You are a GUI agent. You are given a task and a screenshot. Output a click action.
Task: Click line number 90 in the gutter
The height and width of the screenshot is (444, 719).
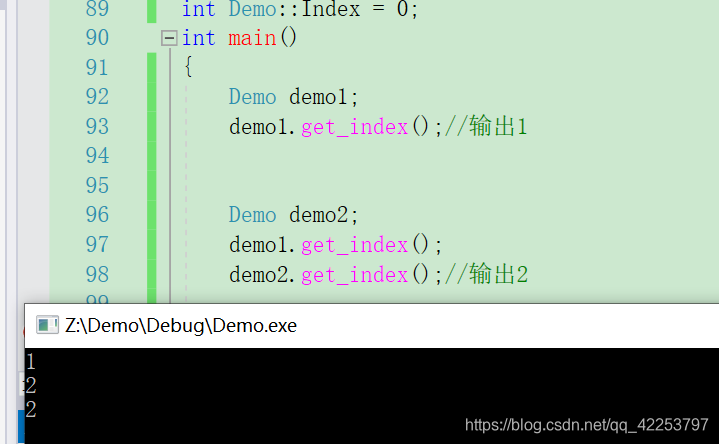[97, 38]
